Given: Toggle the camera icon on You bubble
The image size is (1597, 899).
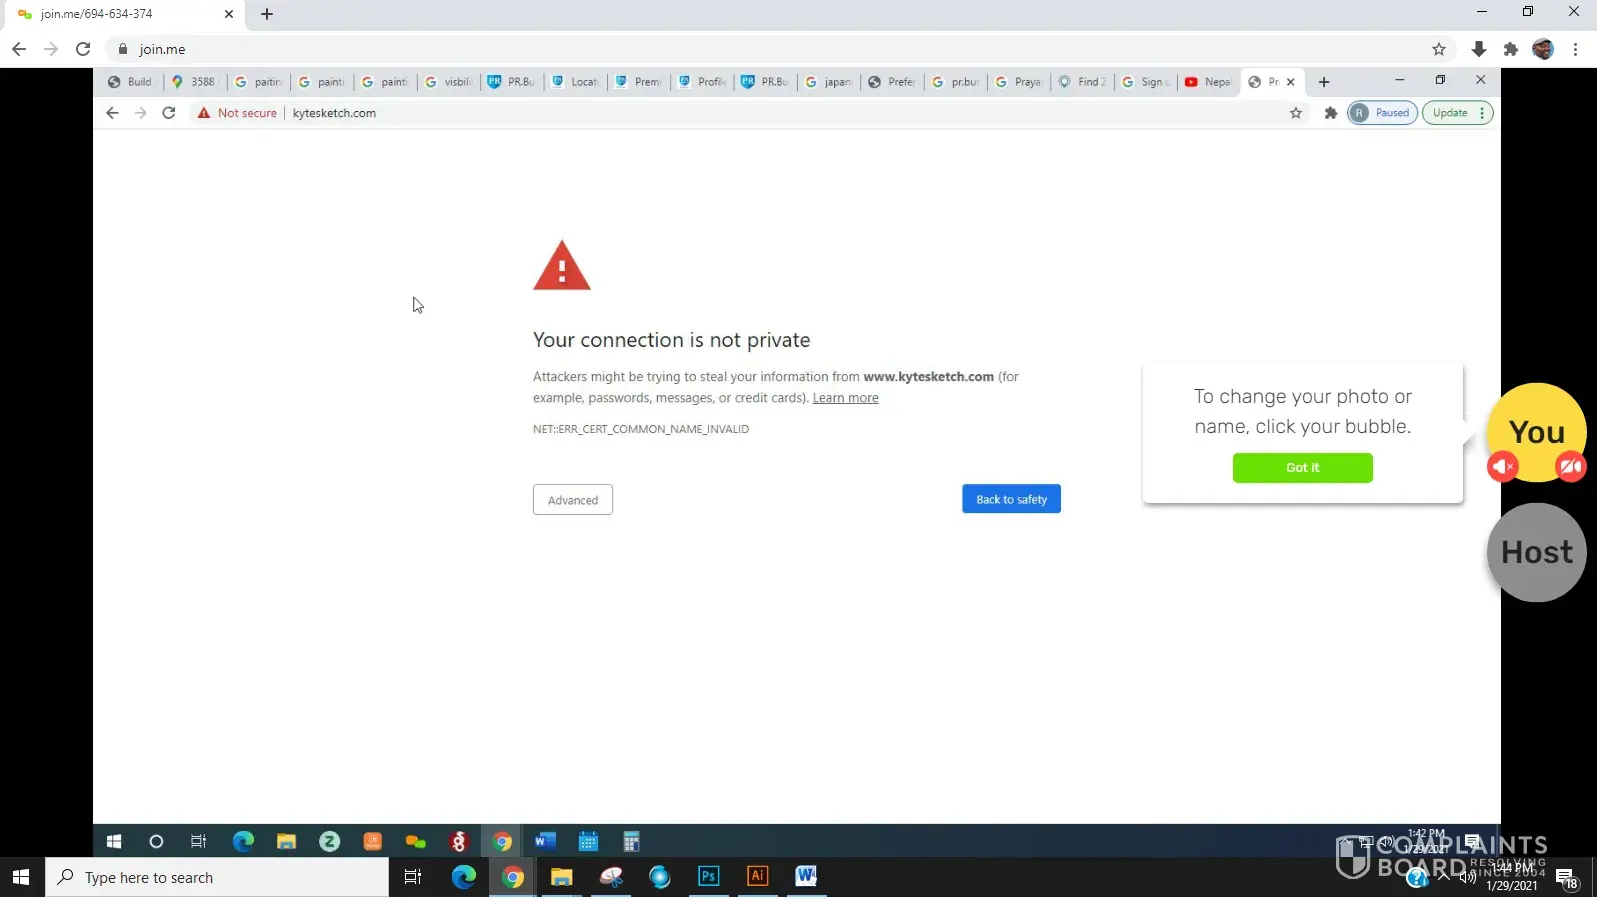Looking at the screenshot, I should coord(1570,467).
